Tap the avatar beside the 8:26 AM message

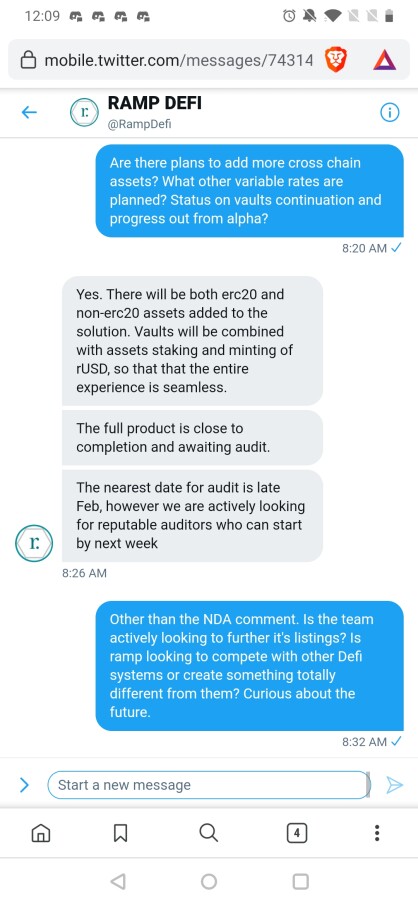(34, 543)
